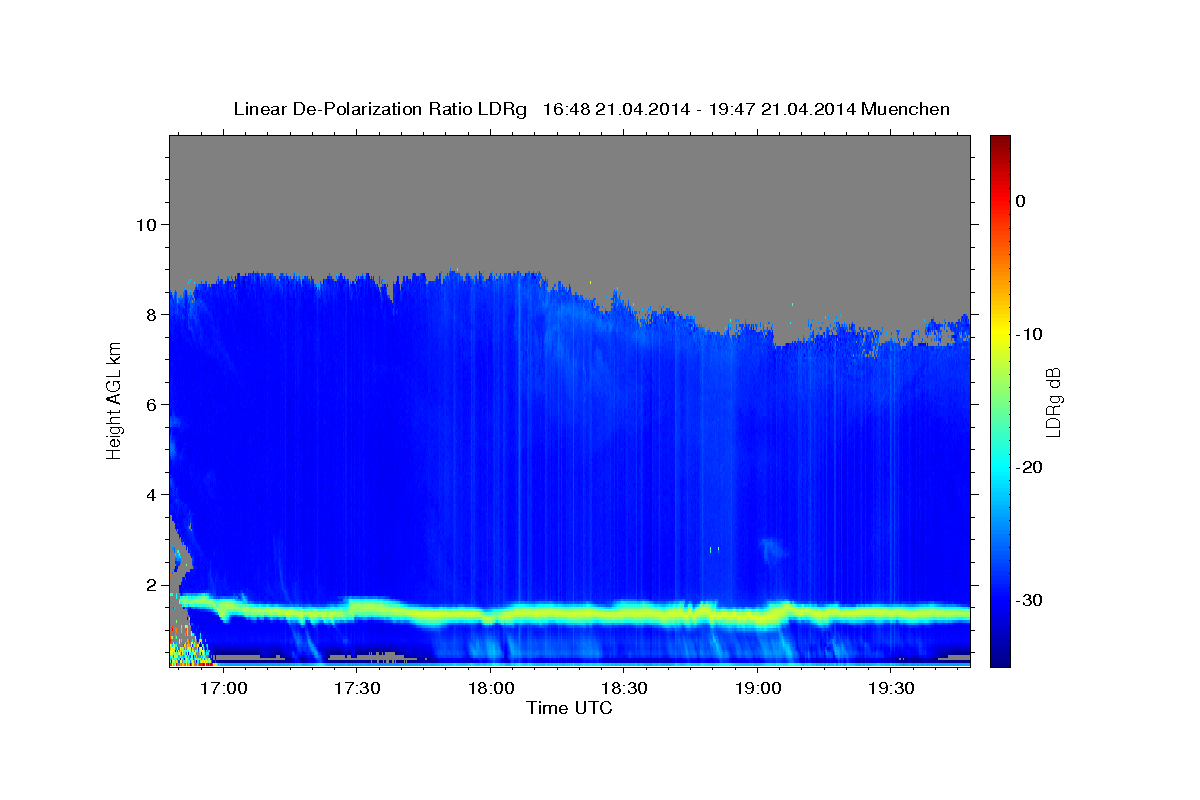Select the 18:00 time tick label
Viewport: 1200px width, 800px height.
click(x=490, y=689)
